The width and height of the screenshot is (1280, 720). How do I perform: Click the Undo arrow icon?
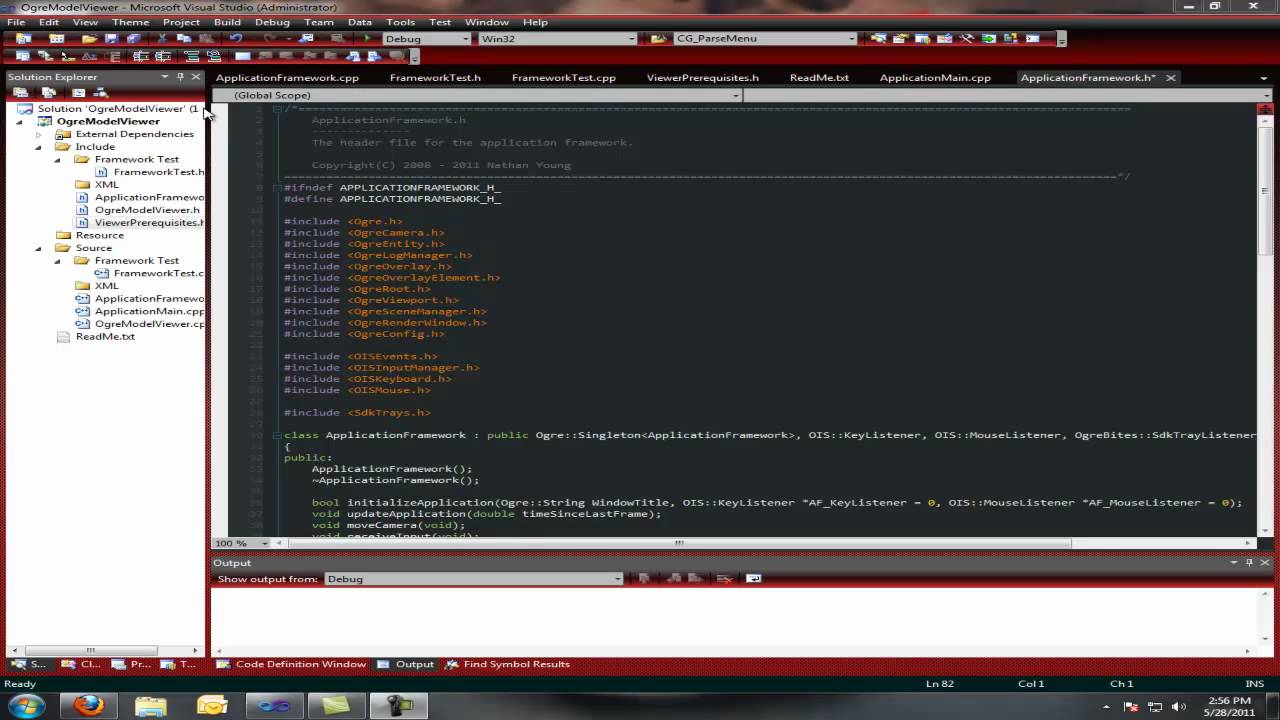(x=236, y=39)
